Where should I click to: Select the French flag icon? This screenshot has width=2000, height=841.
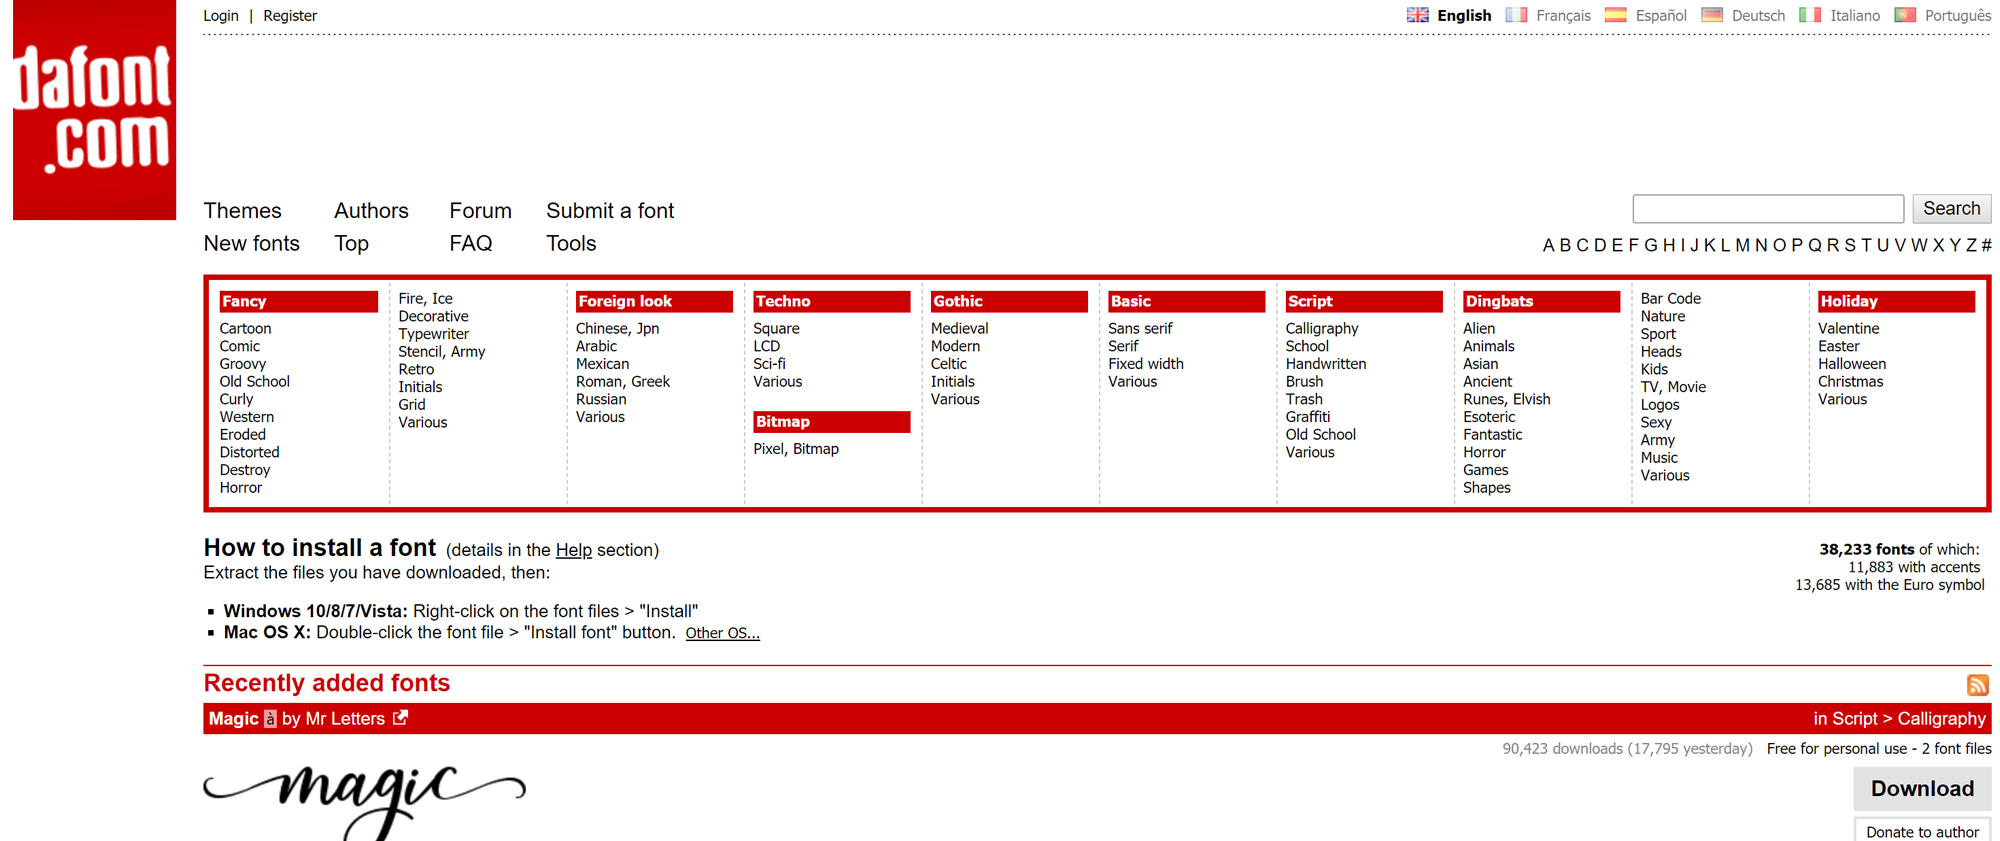(x=1516, y=15)
